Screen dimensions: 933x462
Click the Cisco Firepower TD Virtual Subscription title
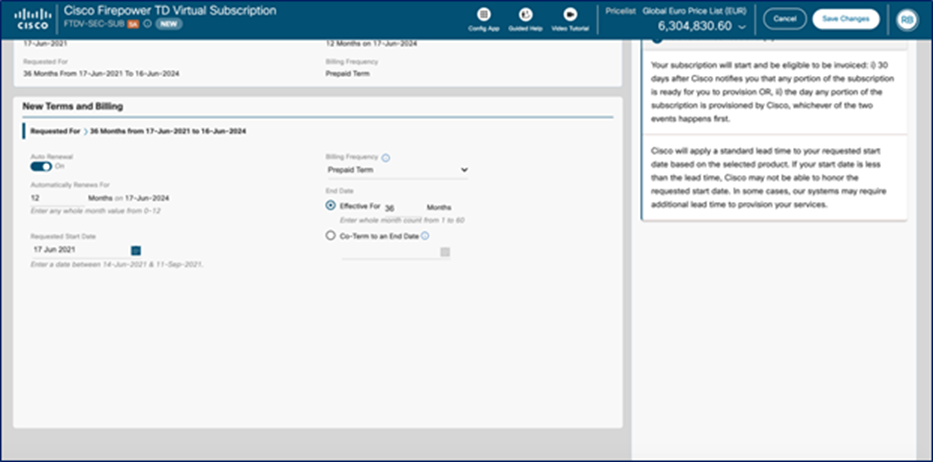(x=170, y=10)
